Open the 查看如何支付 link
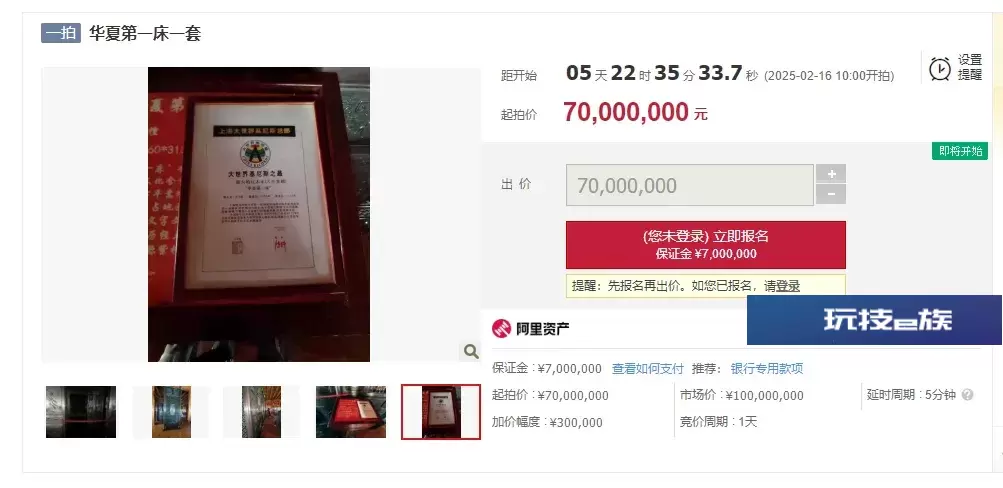This screenshot has width=1003, height=488. pyautogui.click(x=648, y=368)
